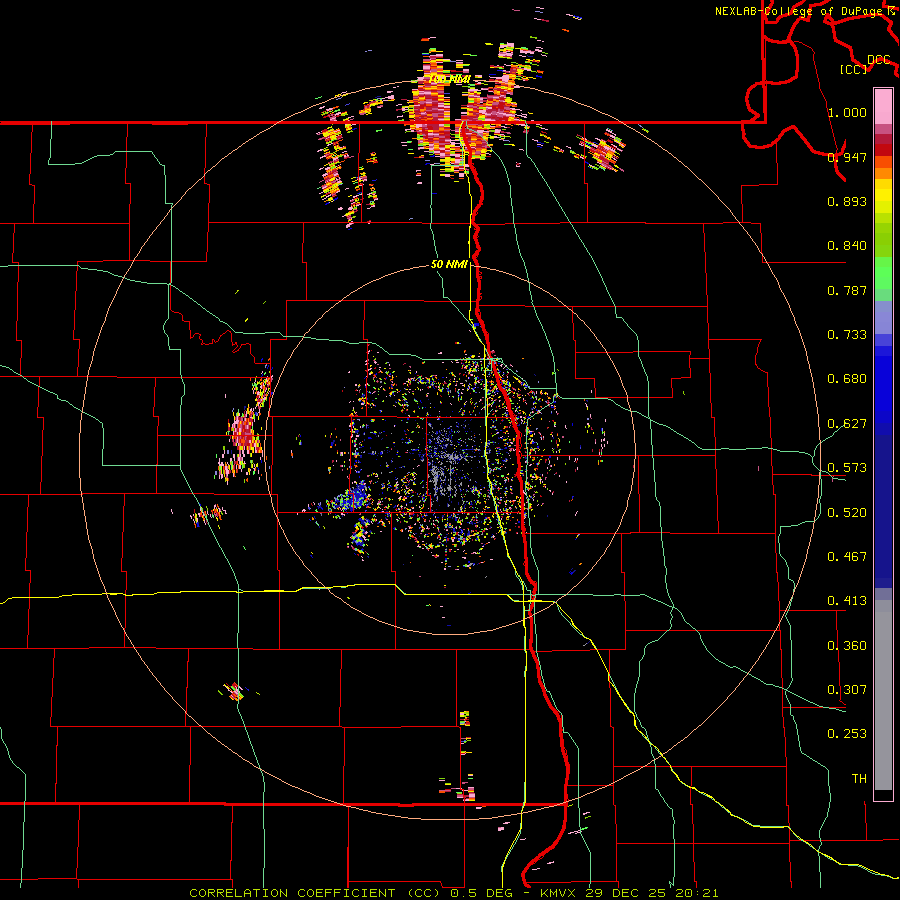Click the TH threshold label
Screen dimensions: 900x900
coord(859,779)
